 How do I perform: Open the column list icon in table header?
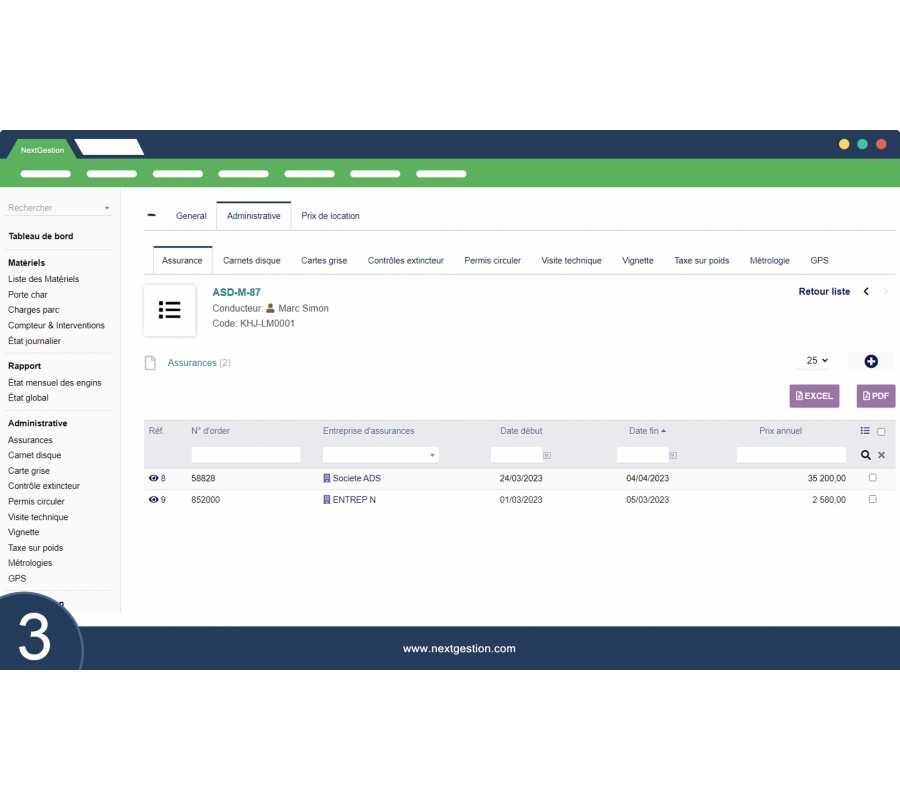865,431
